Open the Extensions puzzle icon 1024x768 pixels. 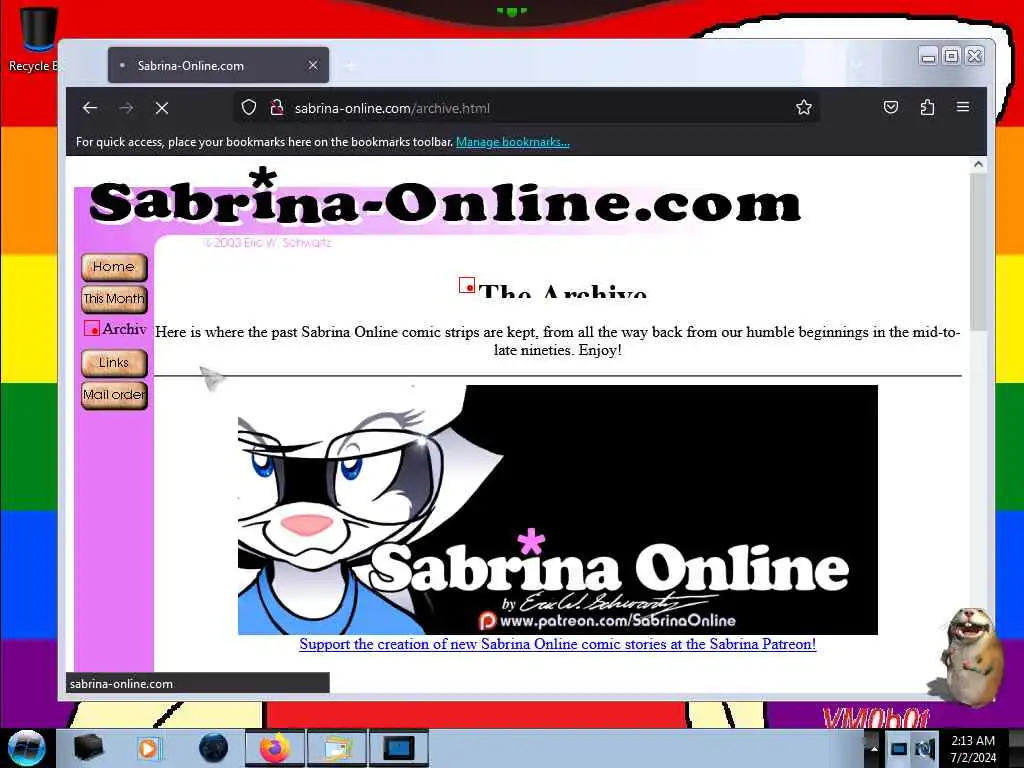click(x=927, y=107)
